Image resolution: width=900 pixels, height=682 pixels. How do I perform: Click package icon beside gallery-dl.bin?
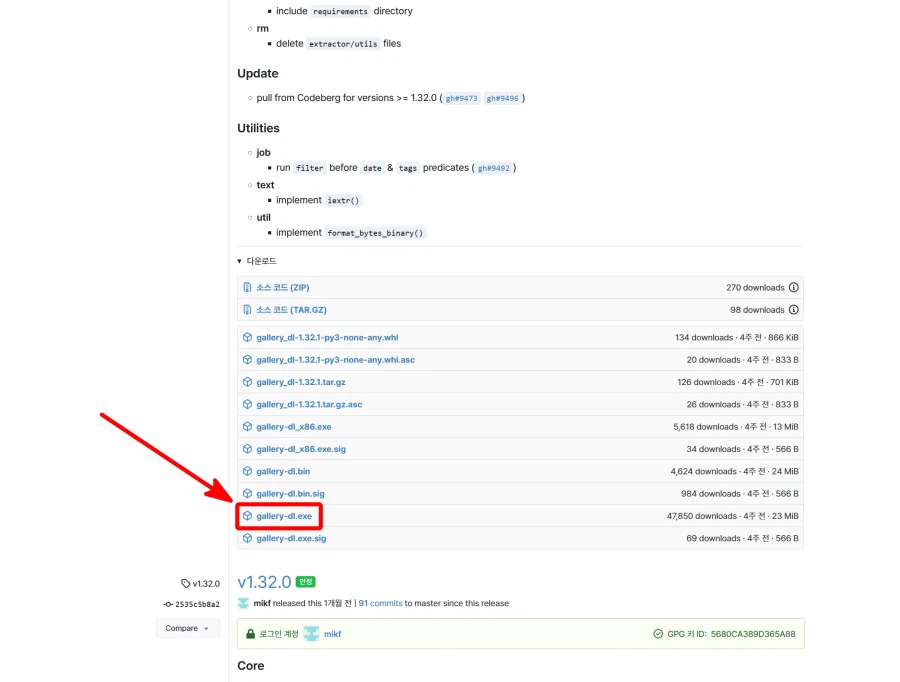(x=247, y=471)
